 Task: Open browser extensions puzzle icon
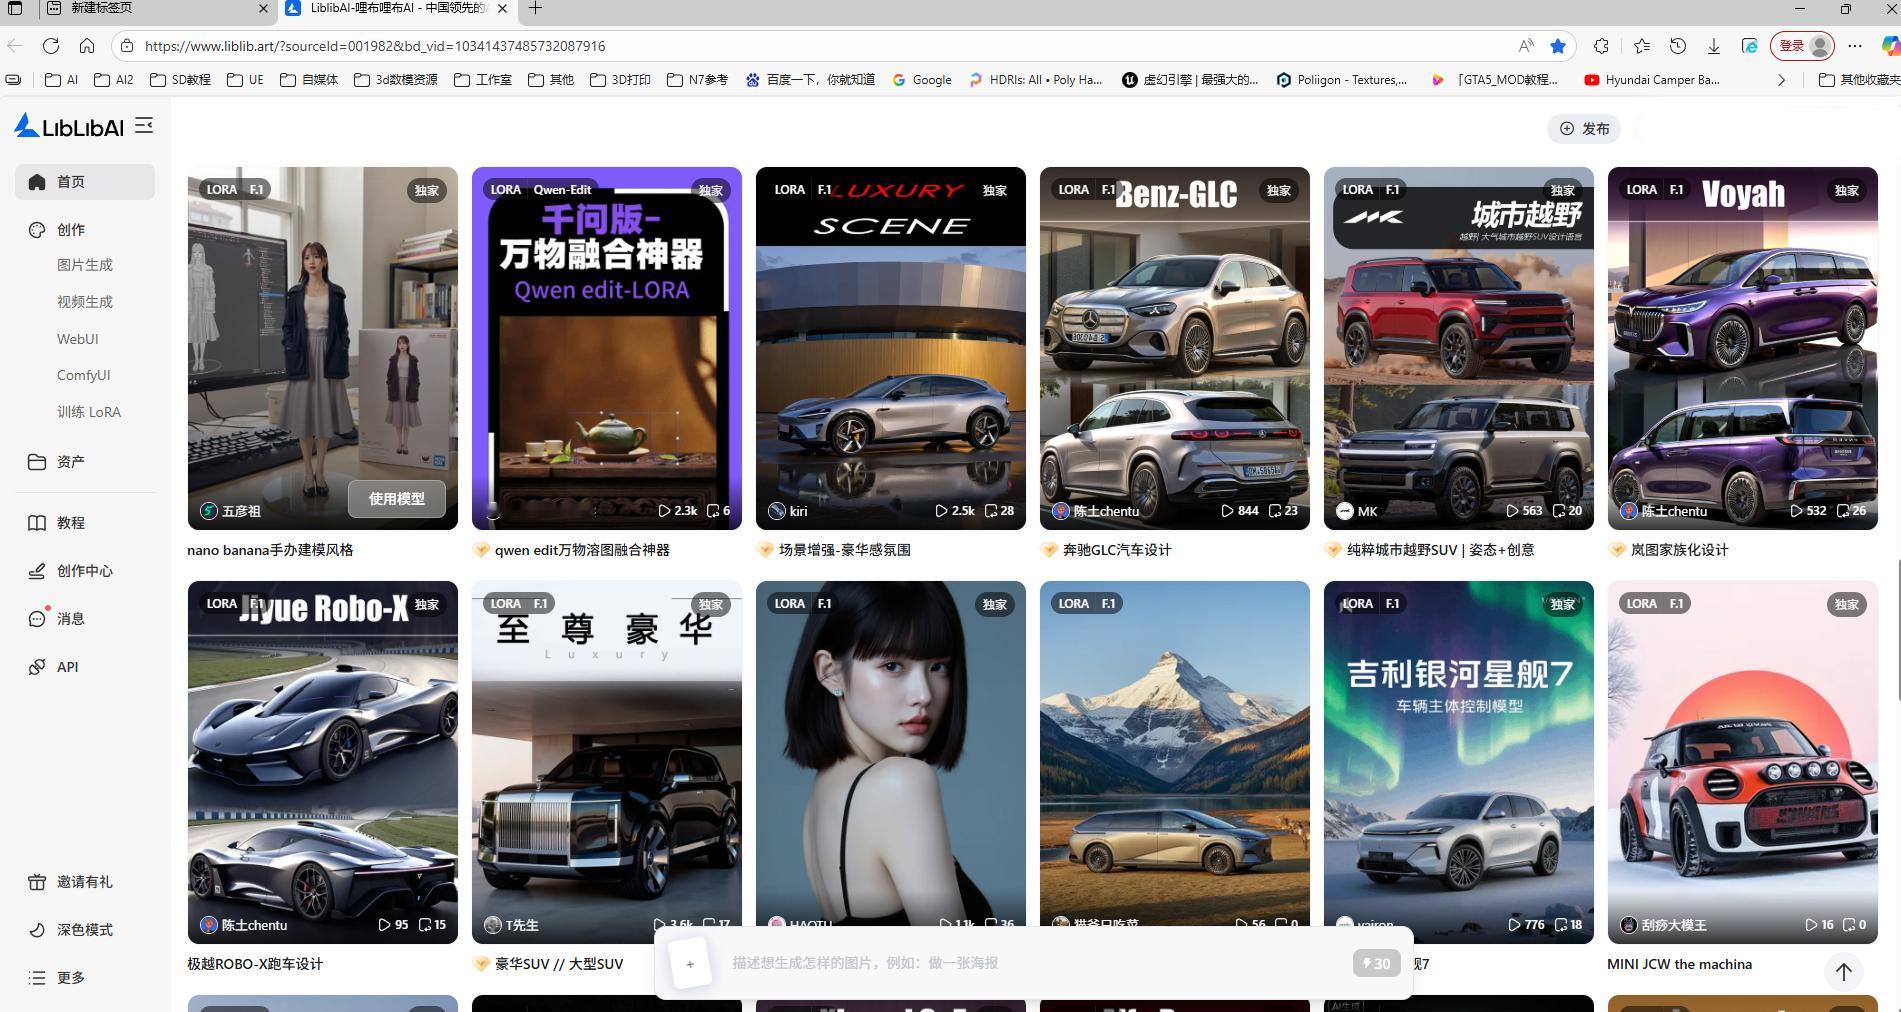(x=1601, y=46)
